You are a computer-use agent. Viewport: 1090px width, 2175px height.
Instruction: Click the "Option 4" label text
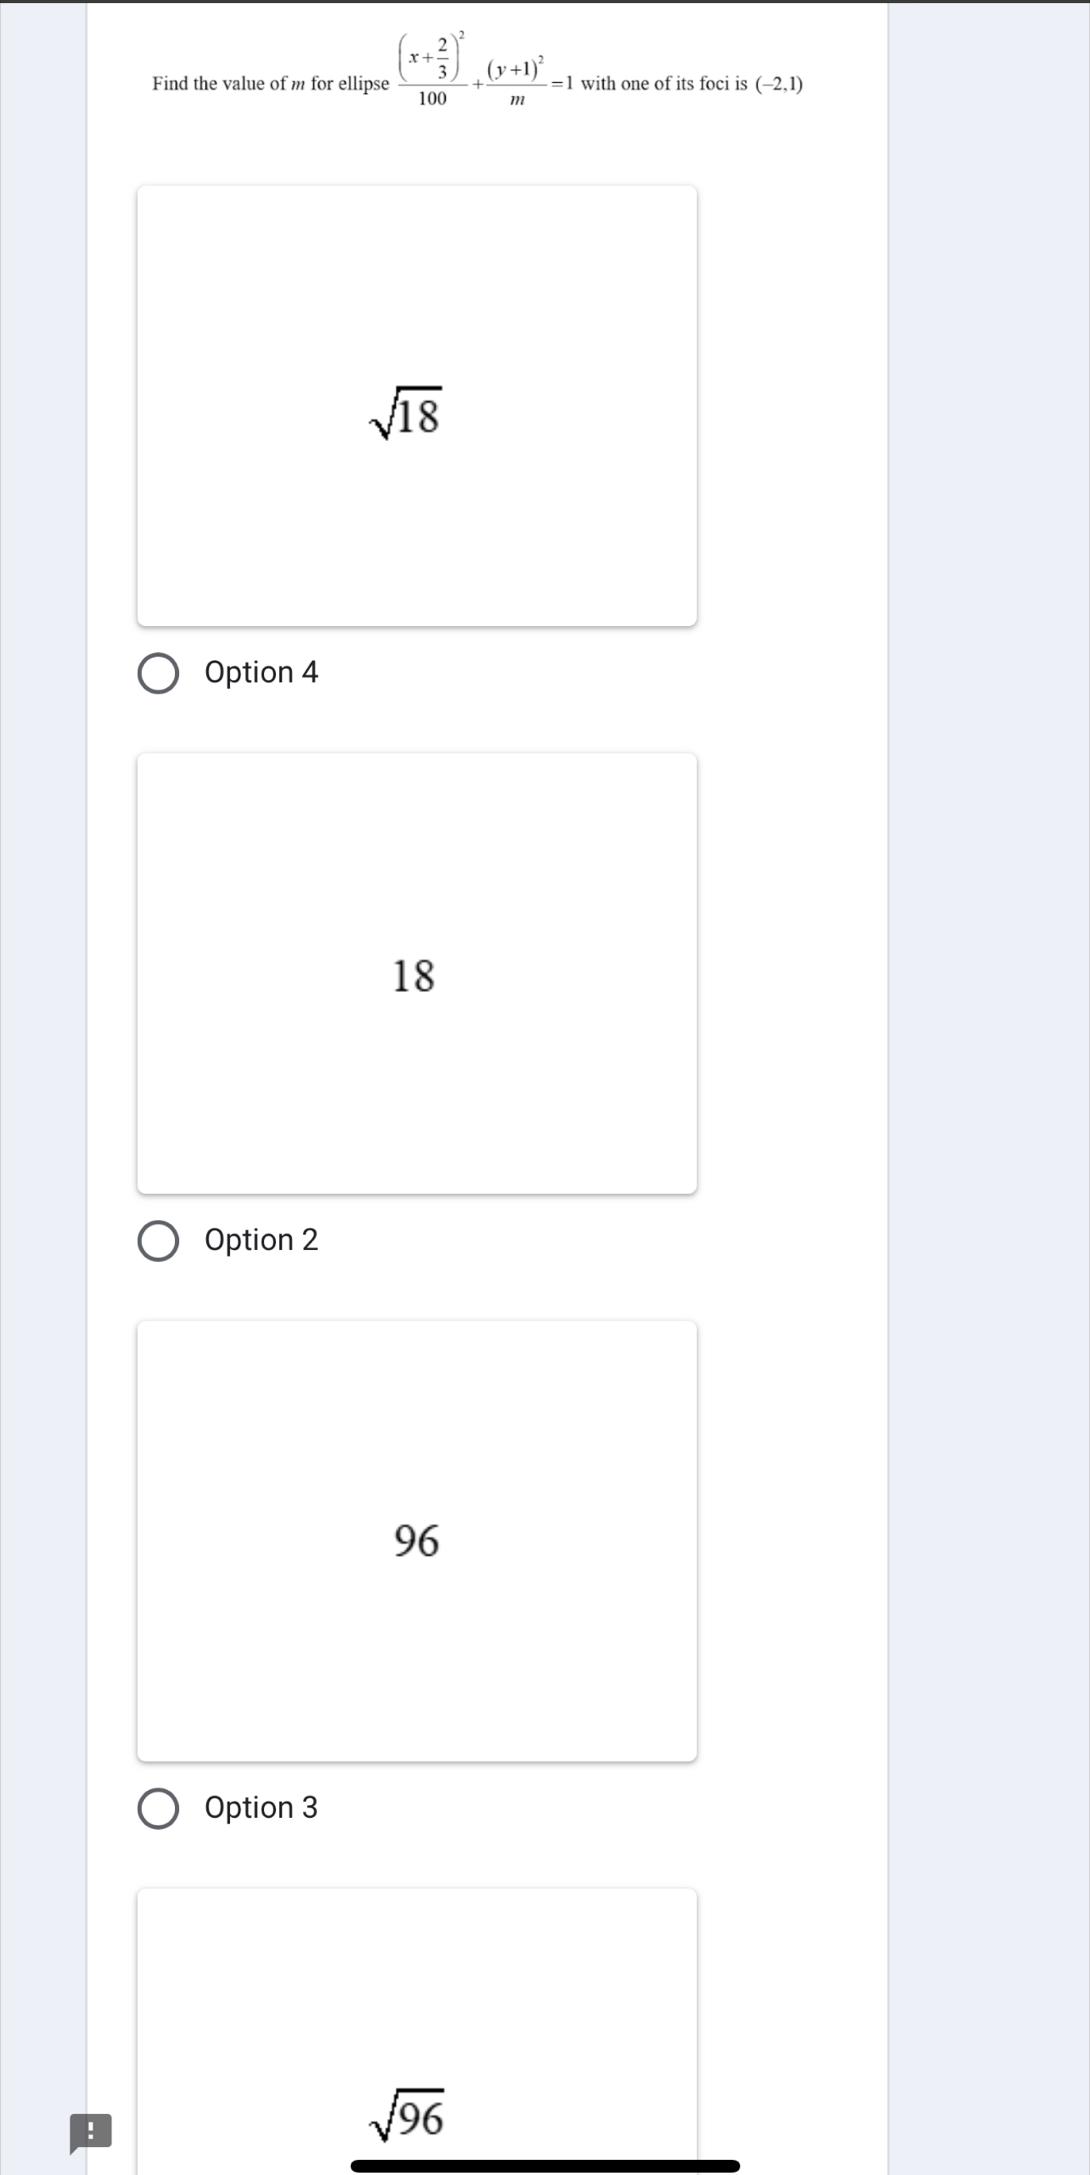click(x=261, y=672)
